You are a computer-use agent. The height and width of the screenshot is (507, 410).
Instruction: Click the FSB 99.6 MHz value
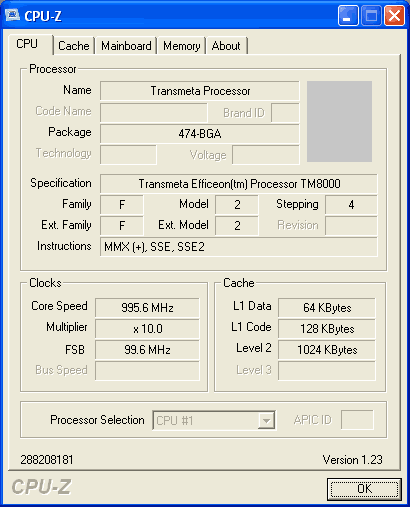(147, 350)
